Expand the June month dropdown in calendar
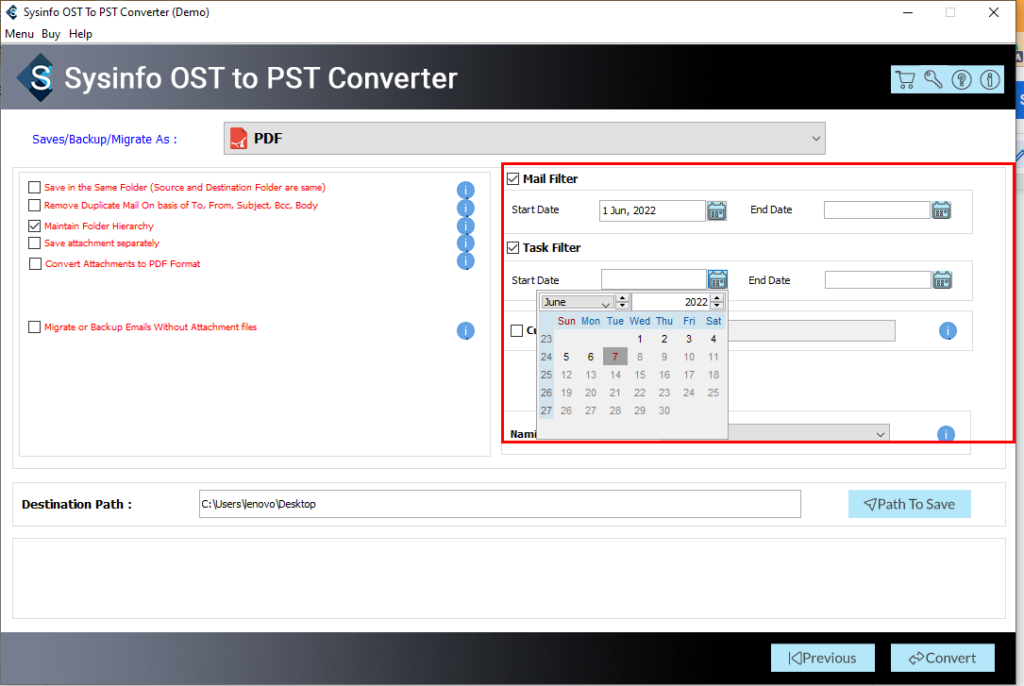 coord(577,302)
